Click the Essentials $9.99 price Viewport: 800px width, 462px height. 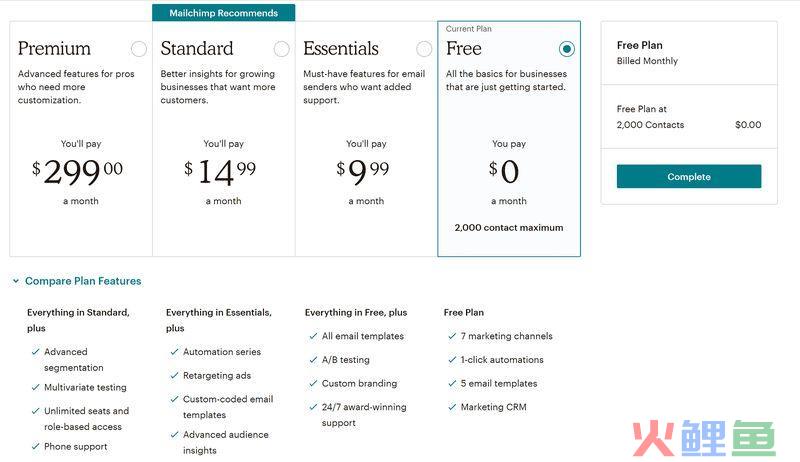point(363,172)
